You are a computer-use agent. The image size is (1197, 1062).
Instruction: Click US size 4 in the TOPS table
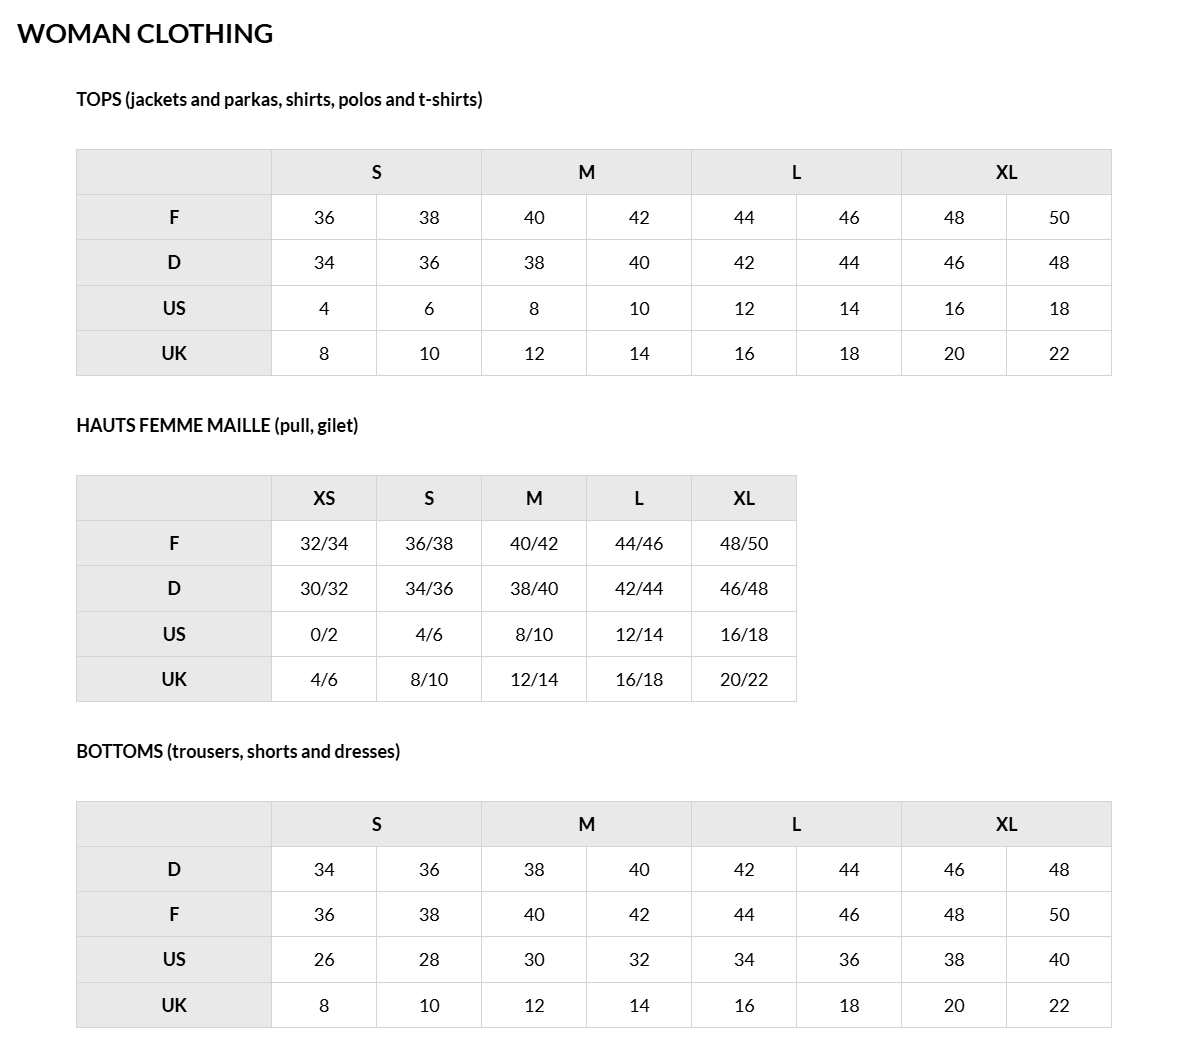(324, 308)
